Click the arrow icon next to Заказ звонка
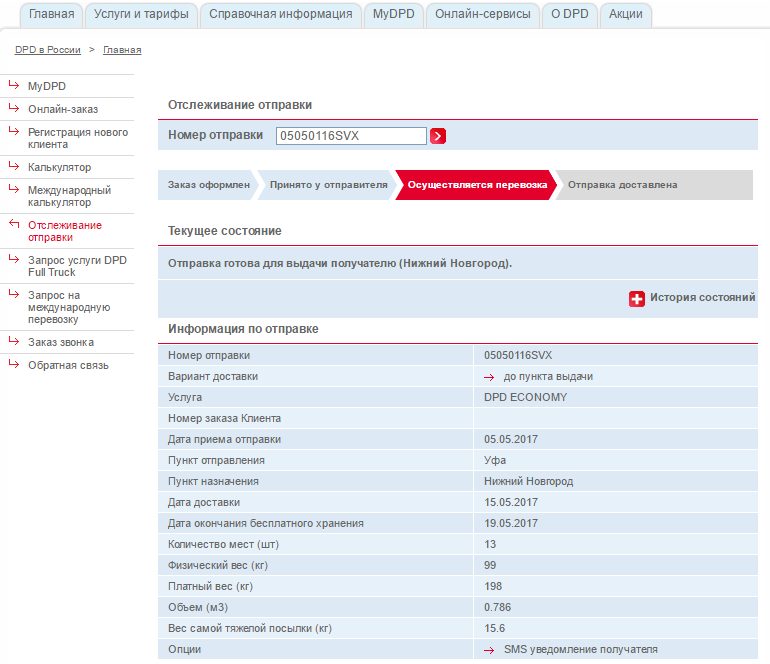Screen dimensions: 770x664 point(14,341)
